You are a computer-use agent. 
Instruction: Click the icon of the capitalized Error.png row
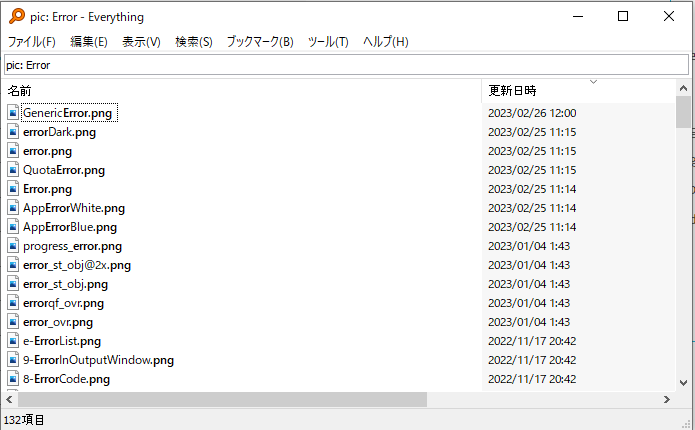13,189
